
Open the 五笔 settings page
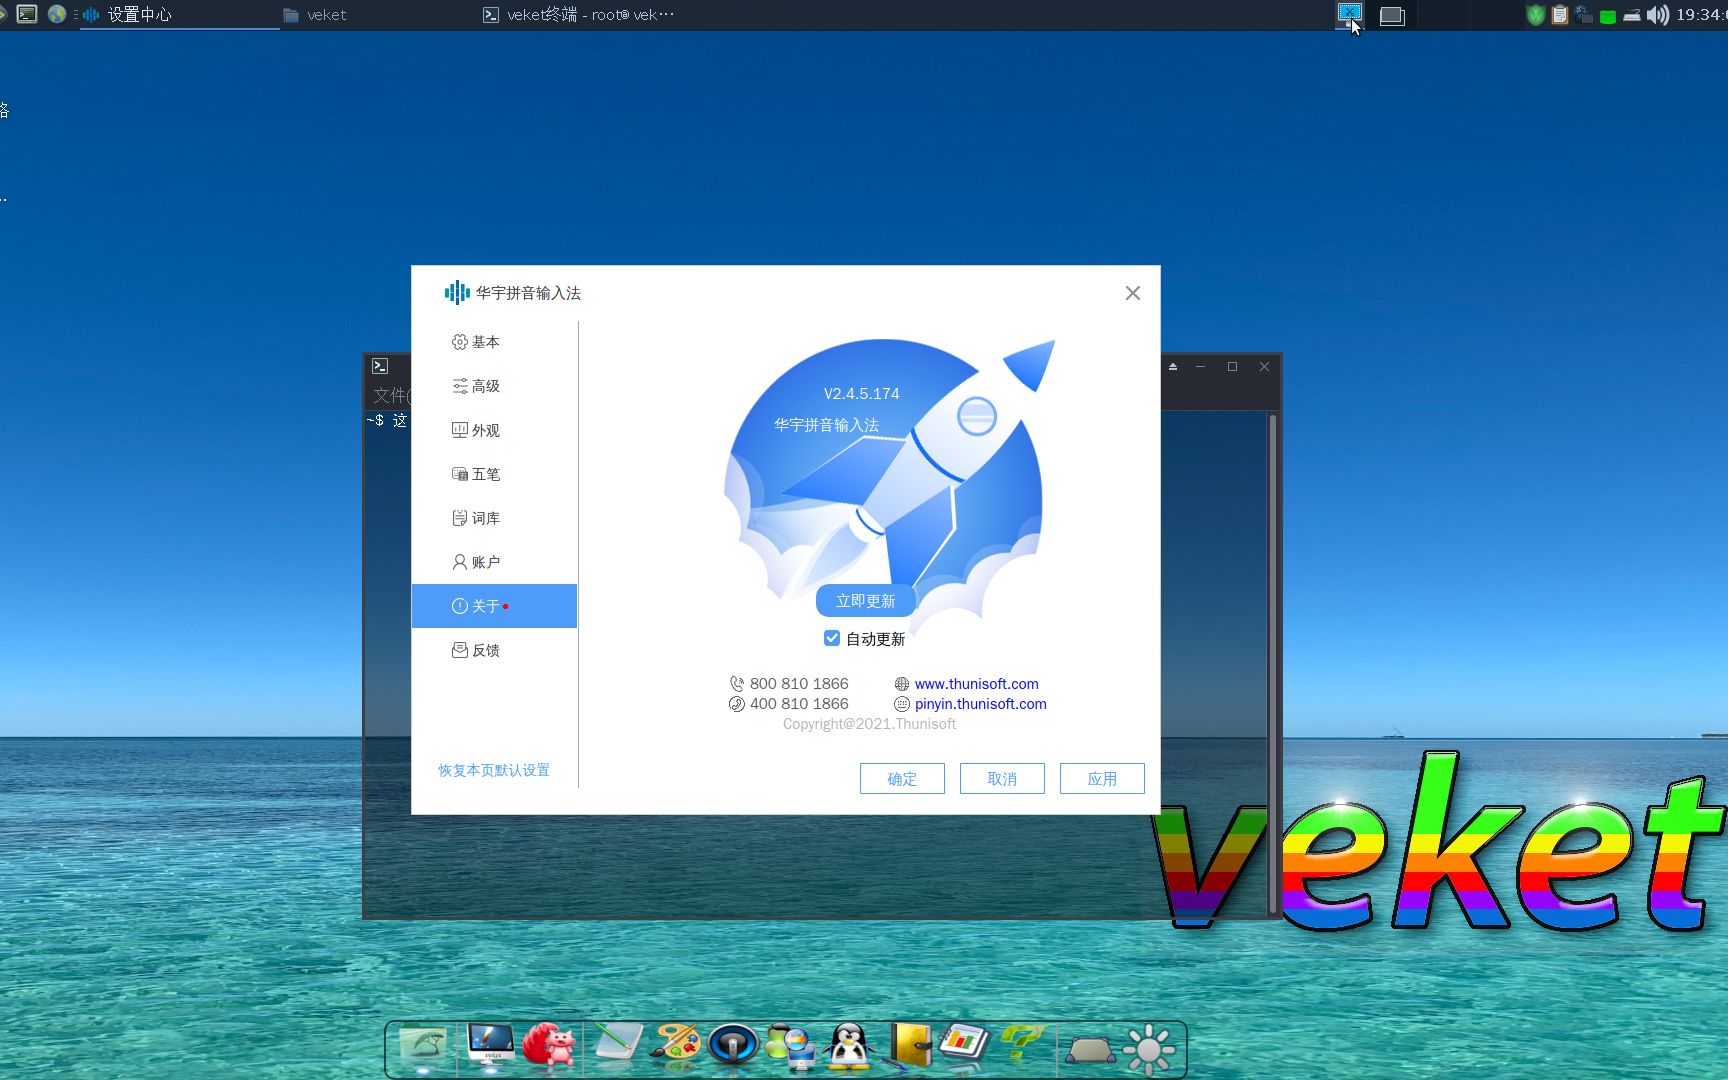(x=494, y=474)
